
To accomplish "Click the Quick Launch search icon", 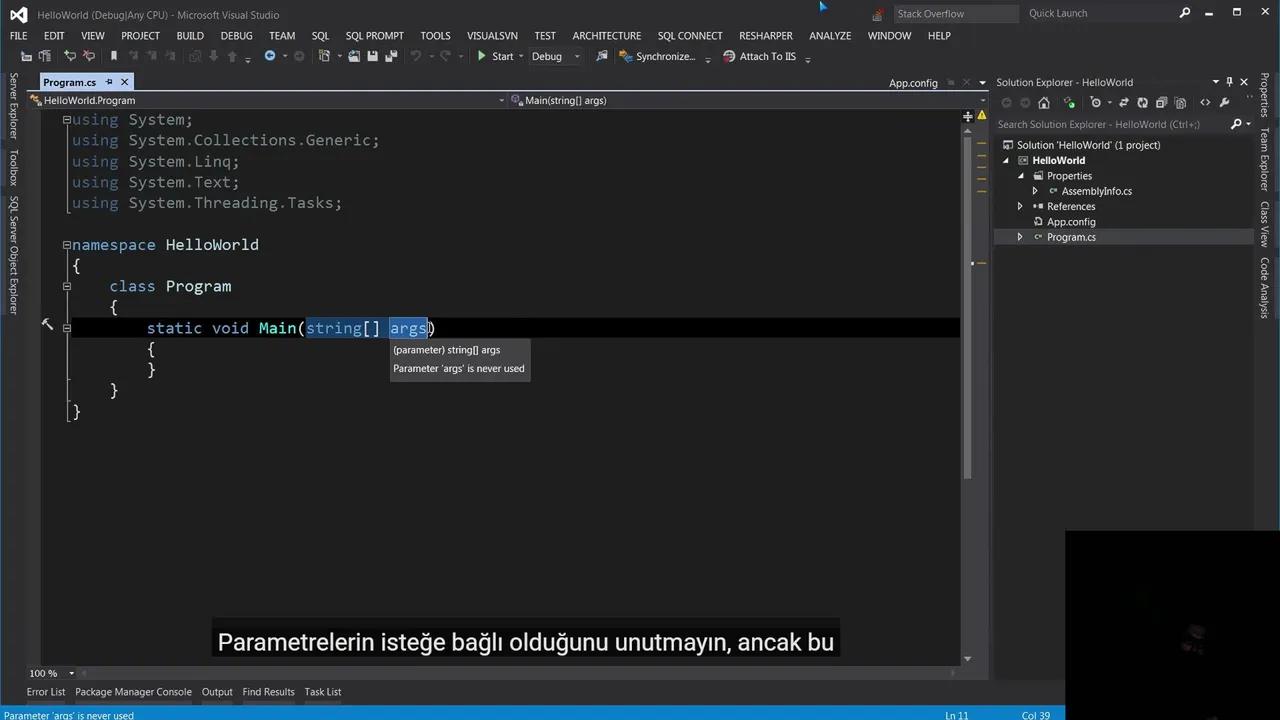I will tap(1185, 13).
